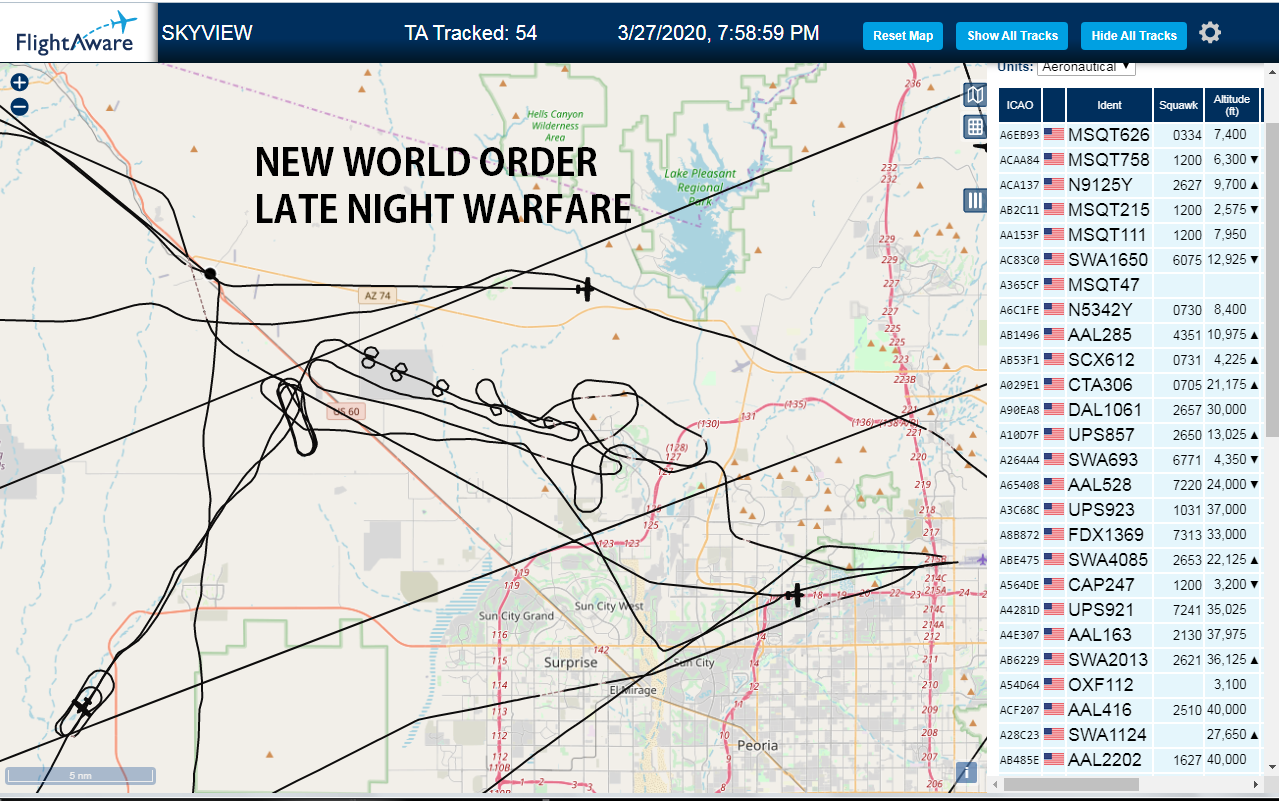Image resolution: width=1279 pixels, height=801 pixels.
Task: Click altitude value 30,000
Action: (x=1226, y=410)
